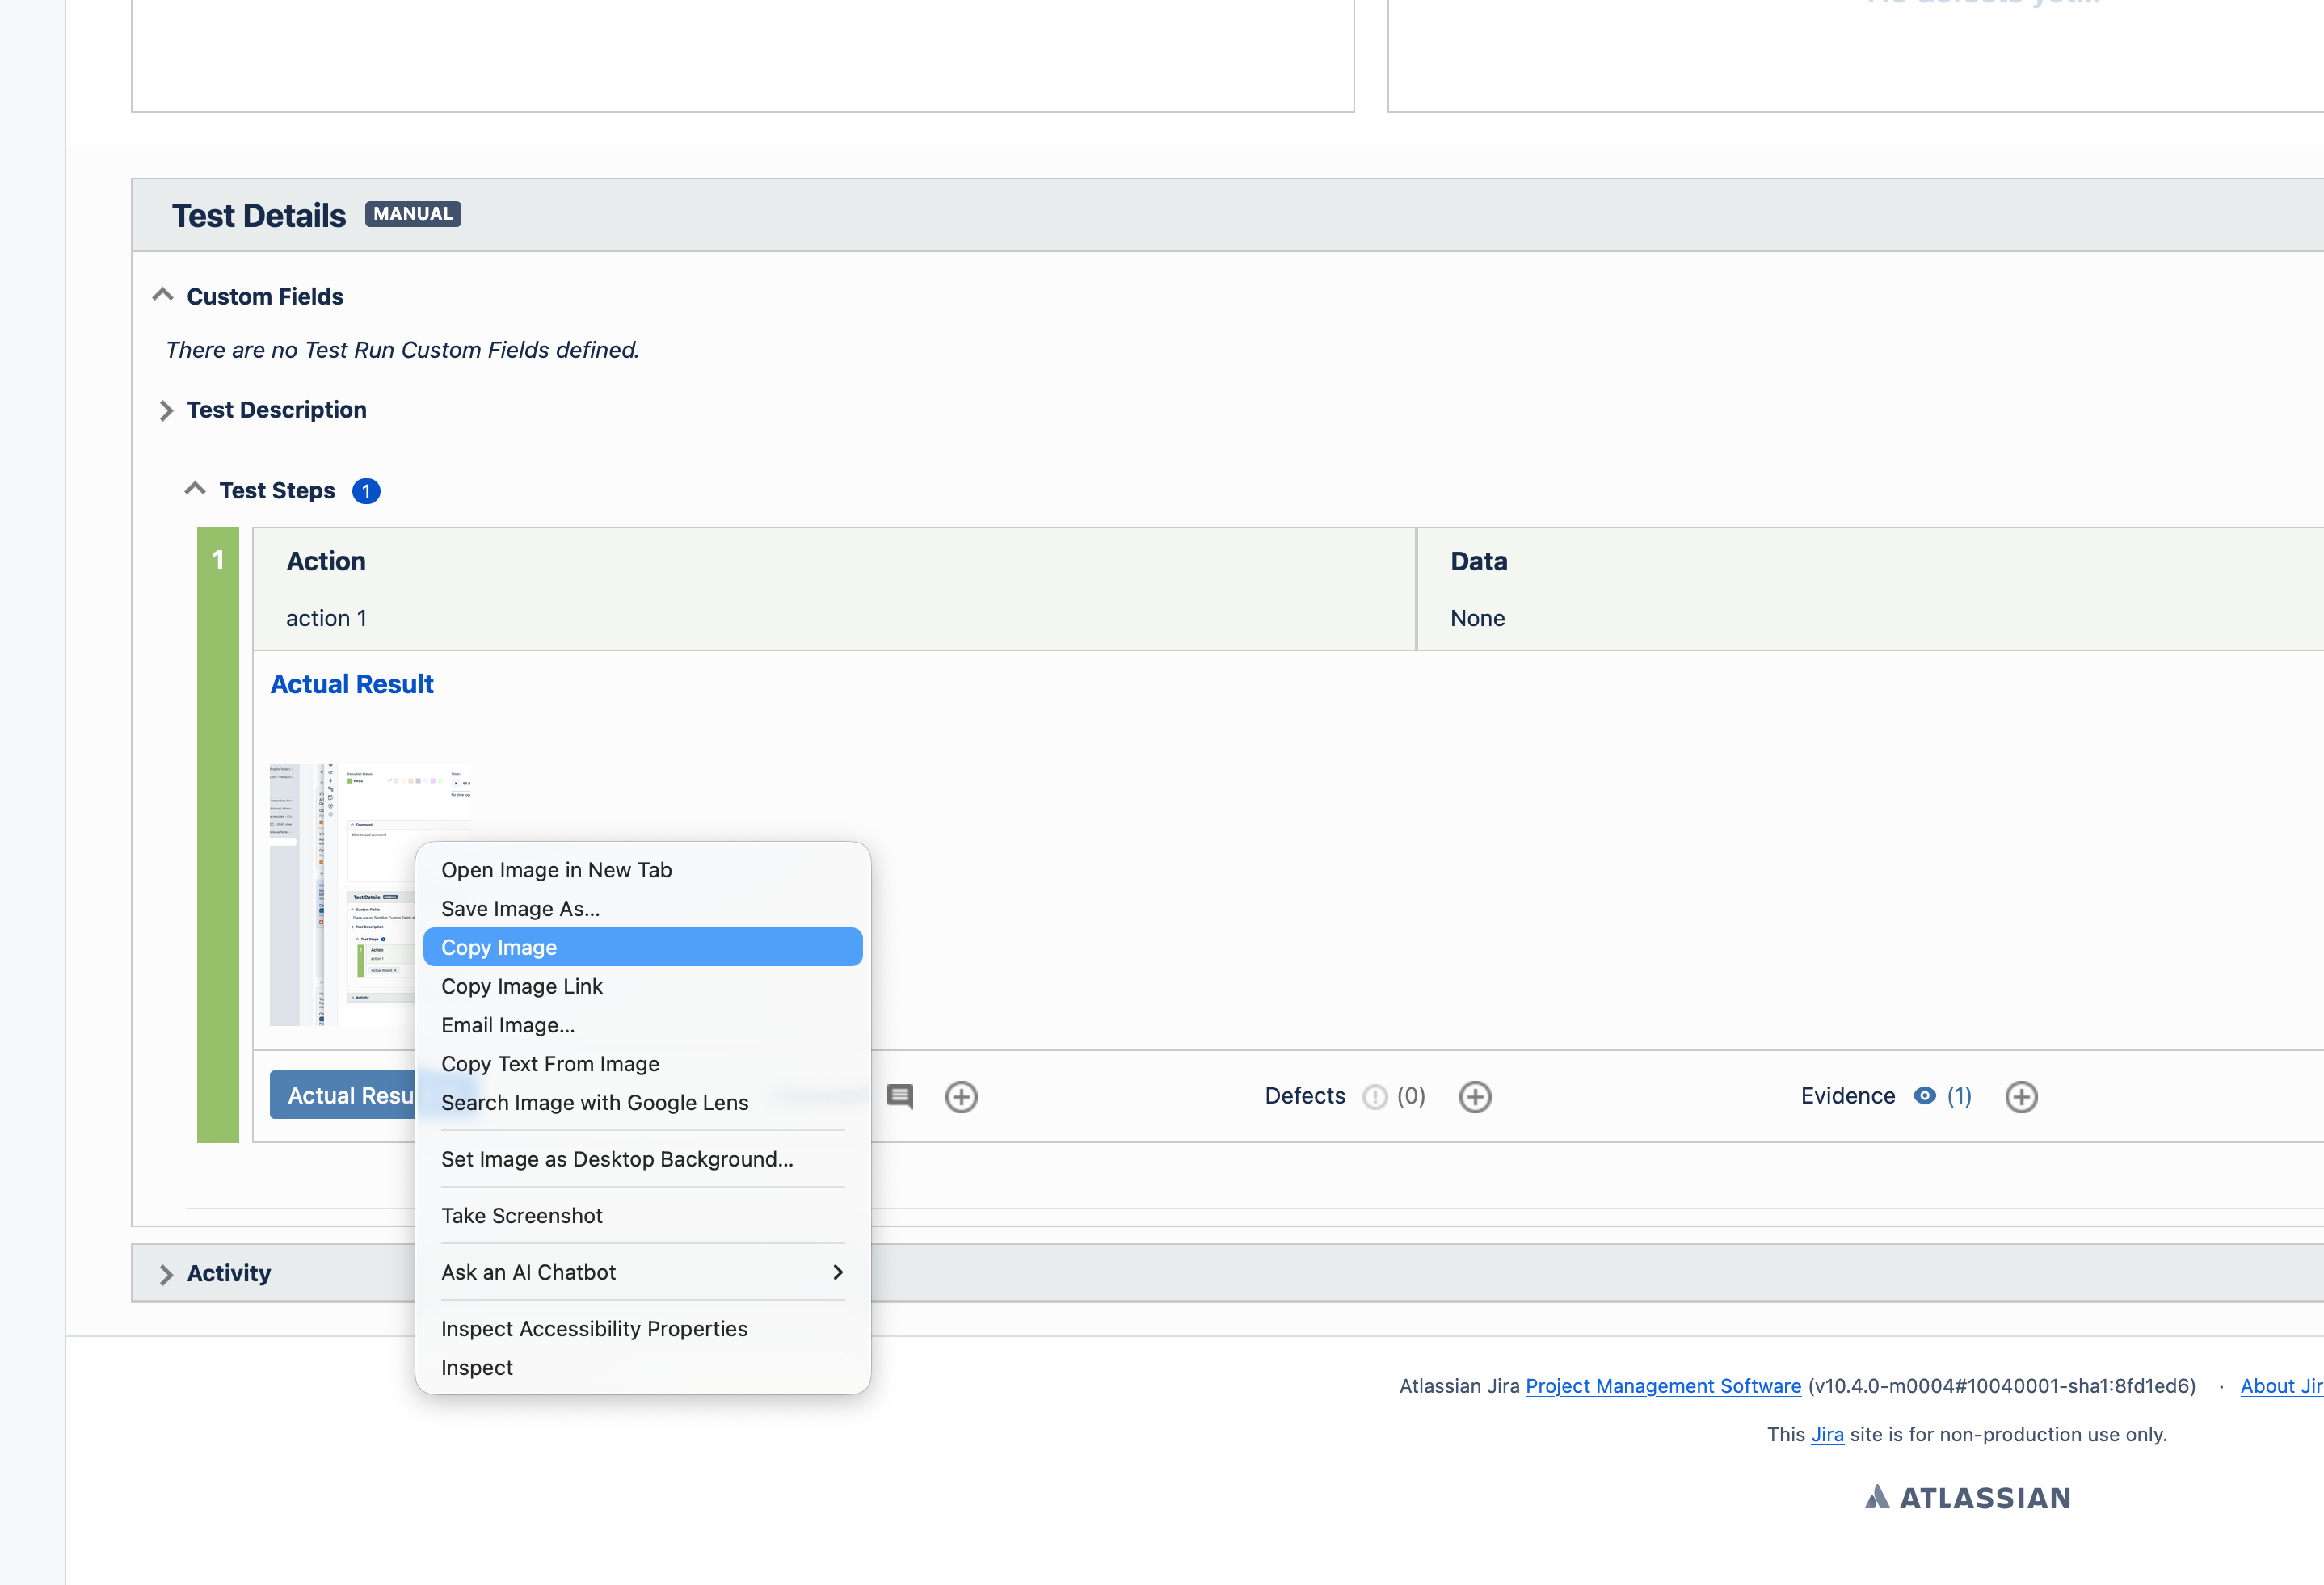Select Set Image as Desktop Background...

643,1159
